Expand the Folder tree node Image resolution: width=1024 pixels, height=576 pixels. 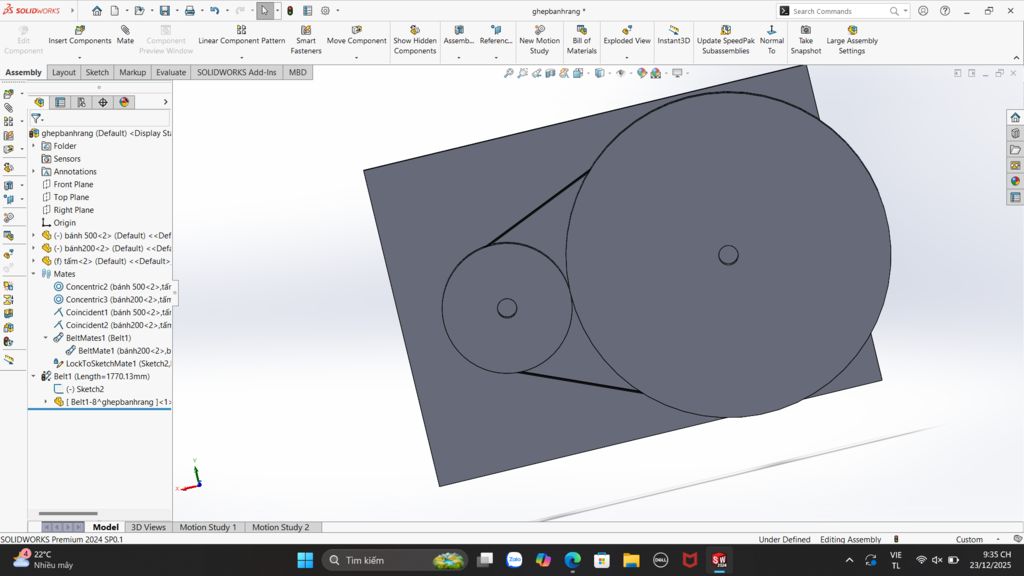click(x=34, y=146)
